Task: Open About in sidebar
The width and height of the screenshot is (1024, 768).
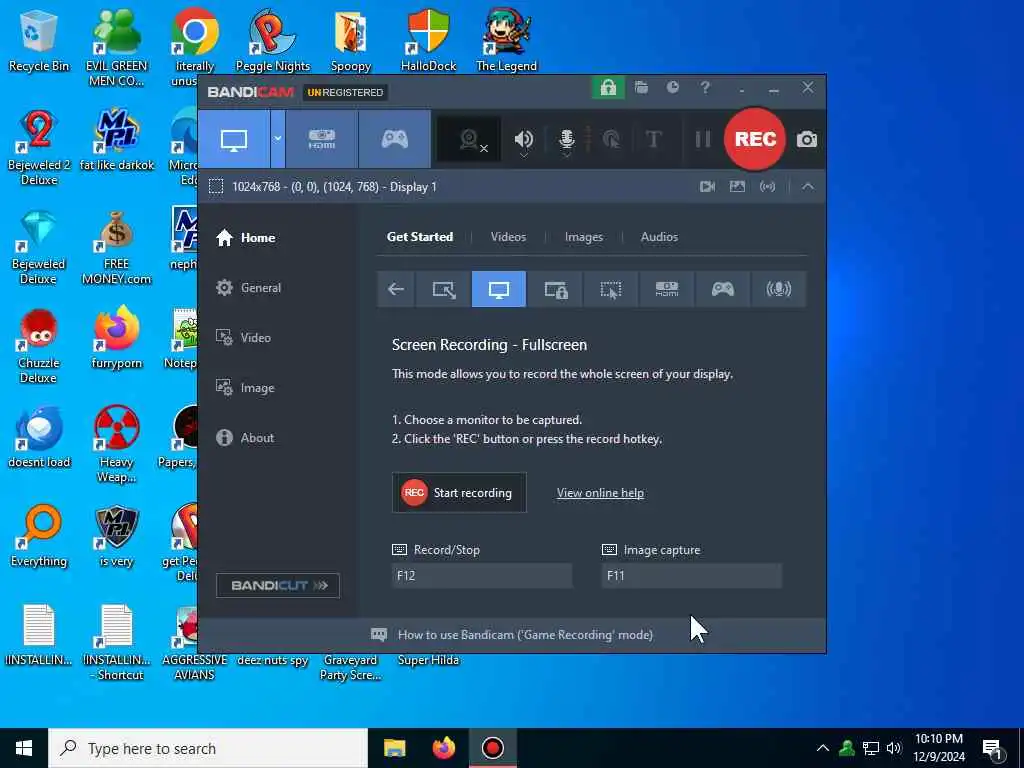Action: coord(245,438)
